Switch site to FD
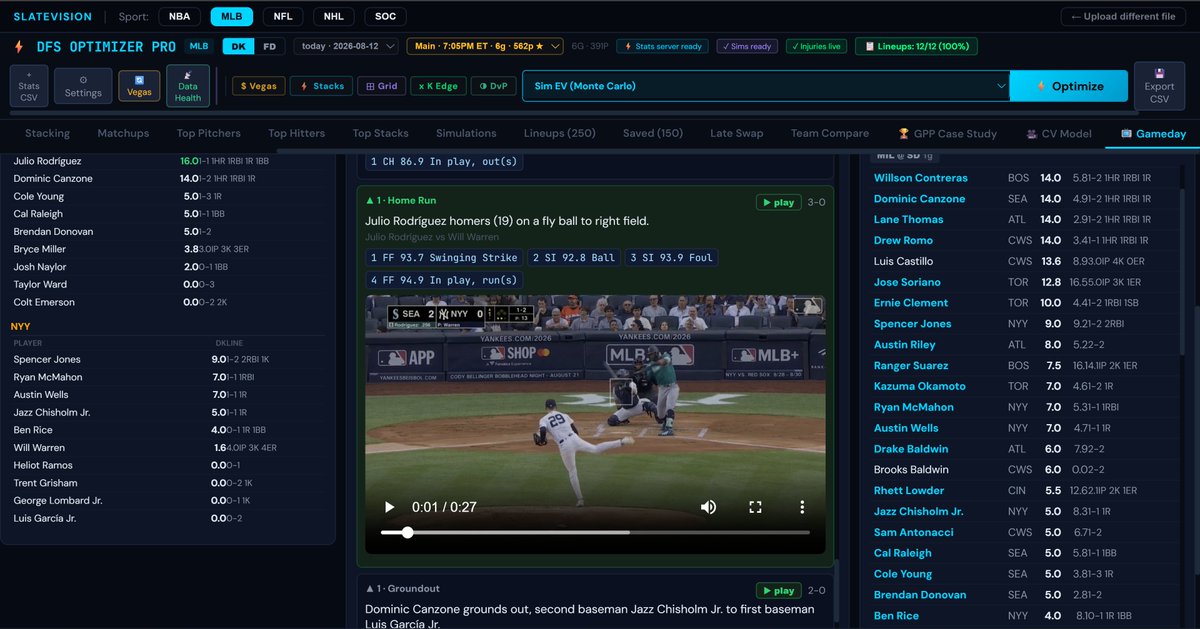 coord(269,46)
